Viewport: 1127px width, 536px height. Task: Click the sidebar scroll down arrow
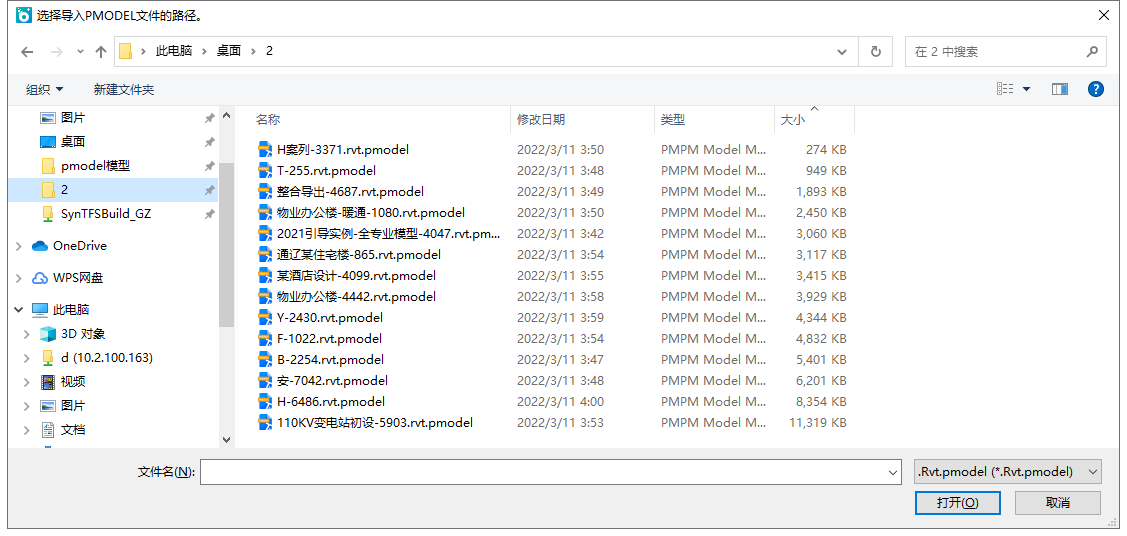click(226, 439)
